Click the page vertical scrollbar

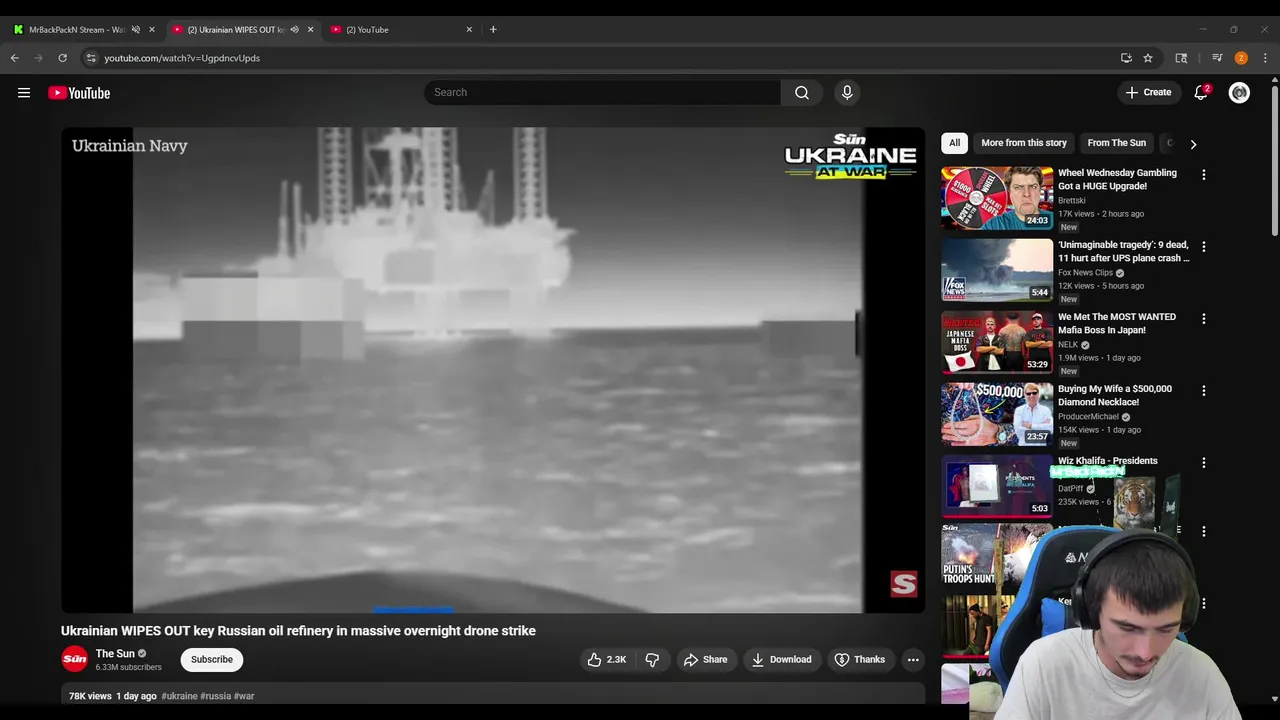click(1274, 160)
